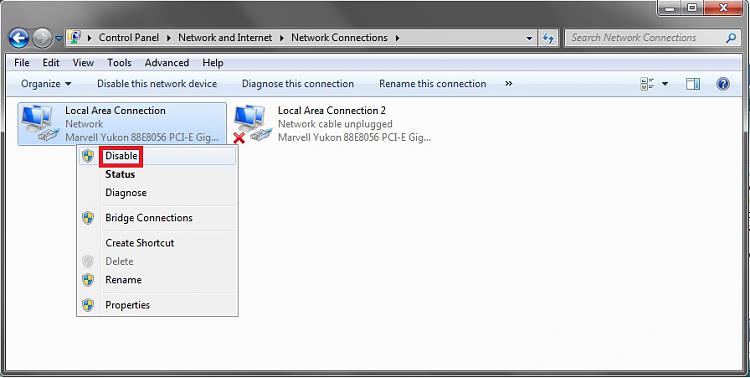
Task: Click Disable this network device
Action: pos(157,84)
